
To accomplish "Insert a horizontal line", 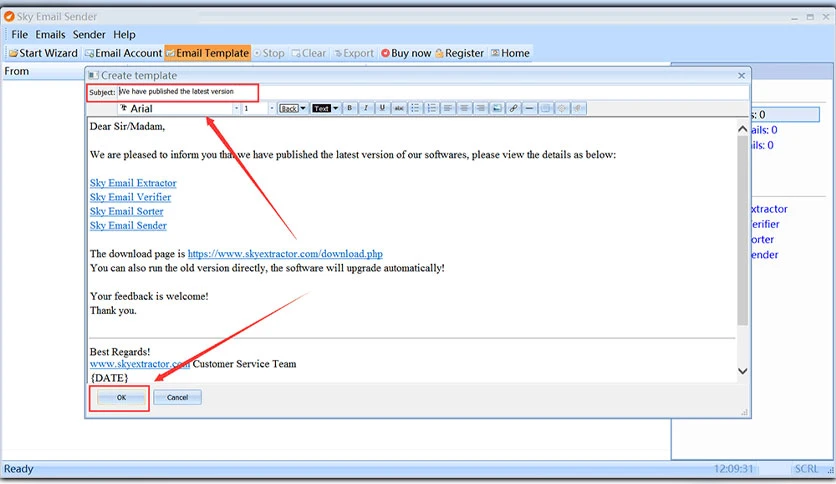I will point(529,108).
